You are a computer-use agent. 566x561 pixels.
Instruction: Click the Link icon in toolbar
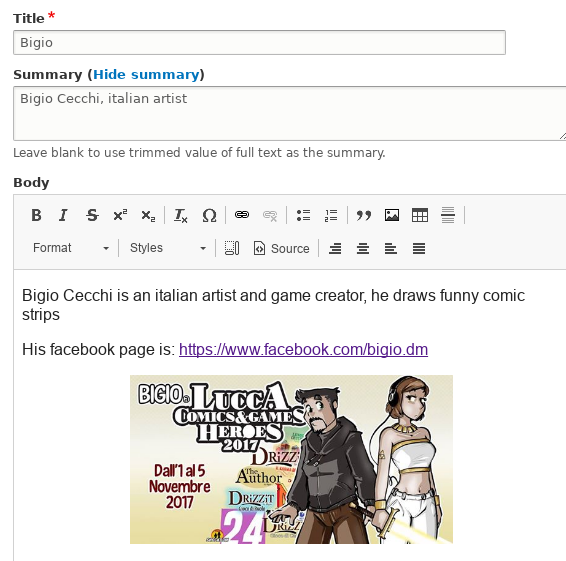(241, 215)
